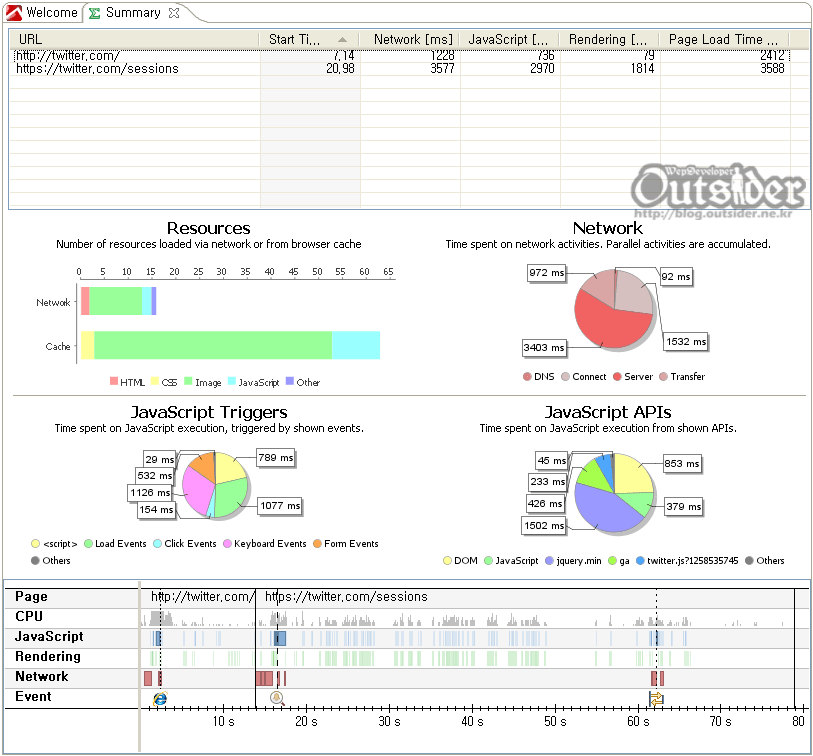813x756 pixels.
Task: Click the 1077 ms triggers pie label
Action: point(279,506)
